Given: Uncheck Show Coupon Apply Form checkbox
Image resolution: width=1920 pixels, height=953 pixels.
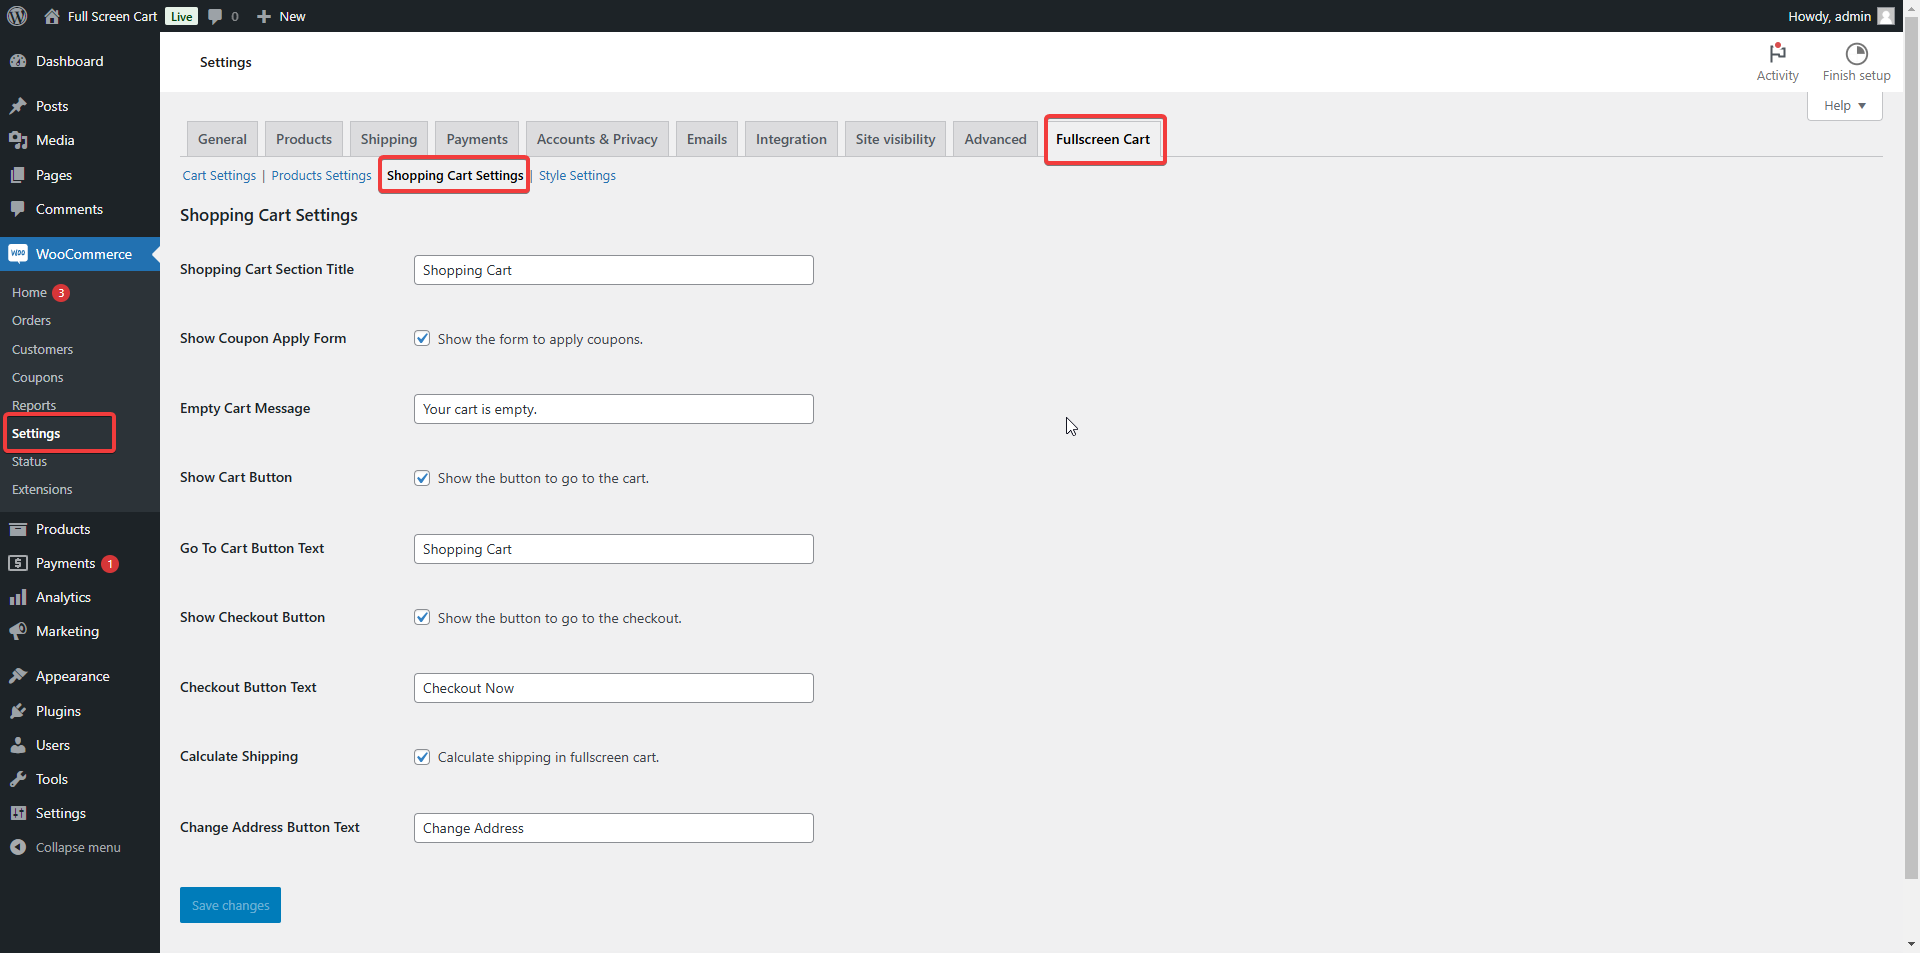Looking at the screenshot, I should [422, 339].
